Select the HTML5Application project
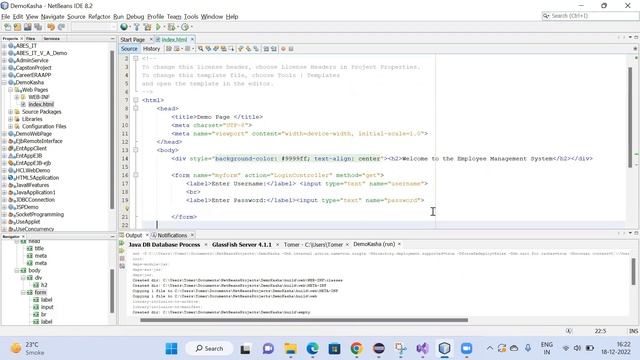 pyautogui.click(x=37, y=178)
